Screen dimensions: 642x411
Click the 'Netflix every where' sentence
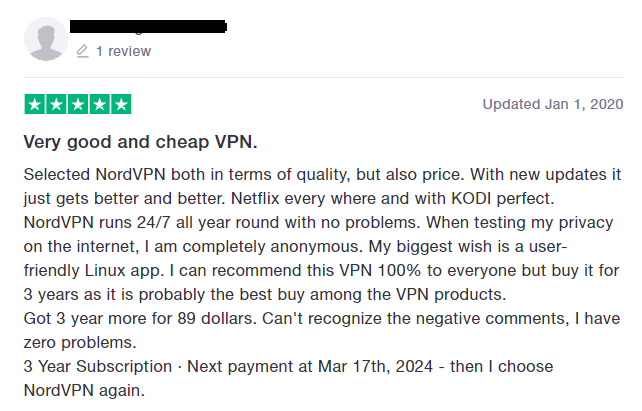(x=392, y=199)
